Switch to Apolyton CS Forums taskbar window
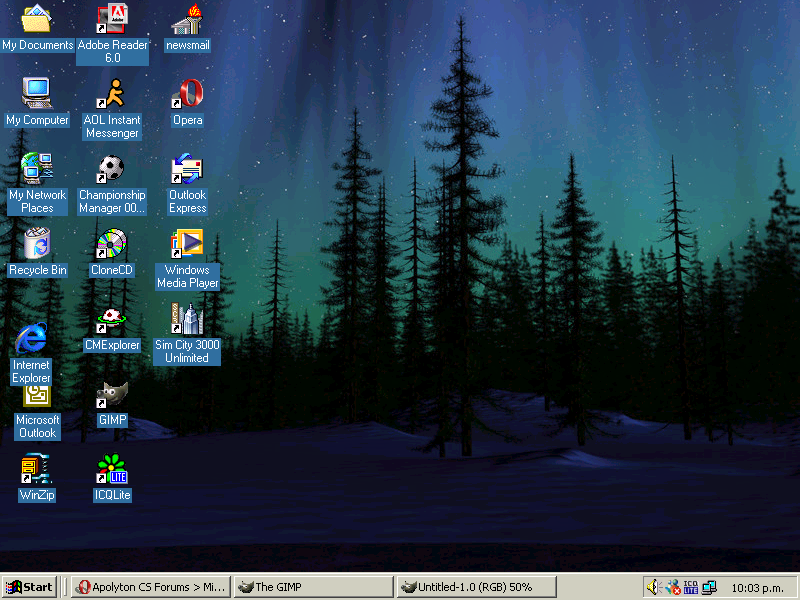Viewport: 800px width, 600px height. point(151,587)
